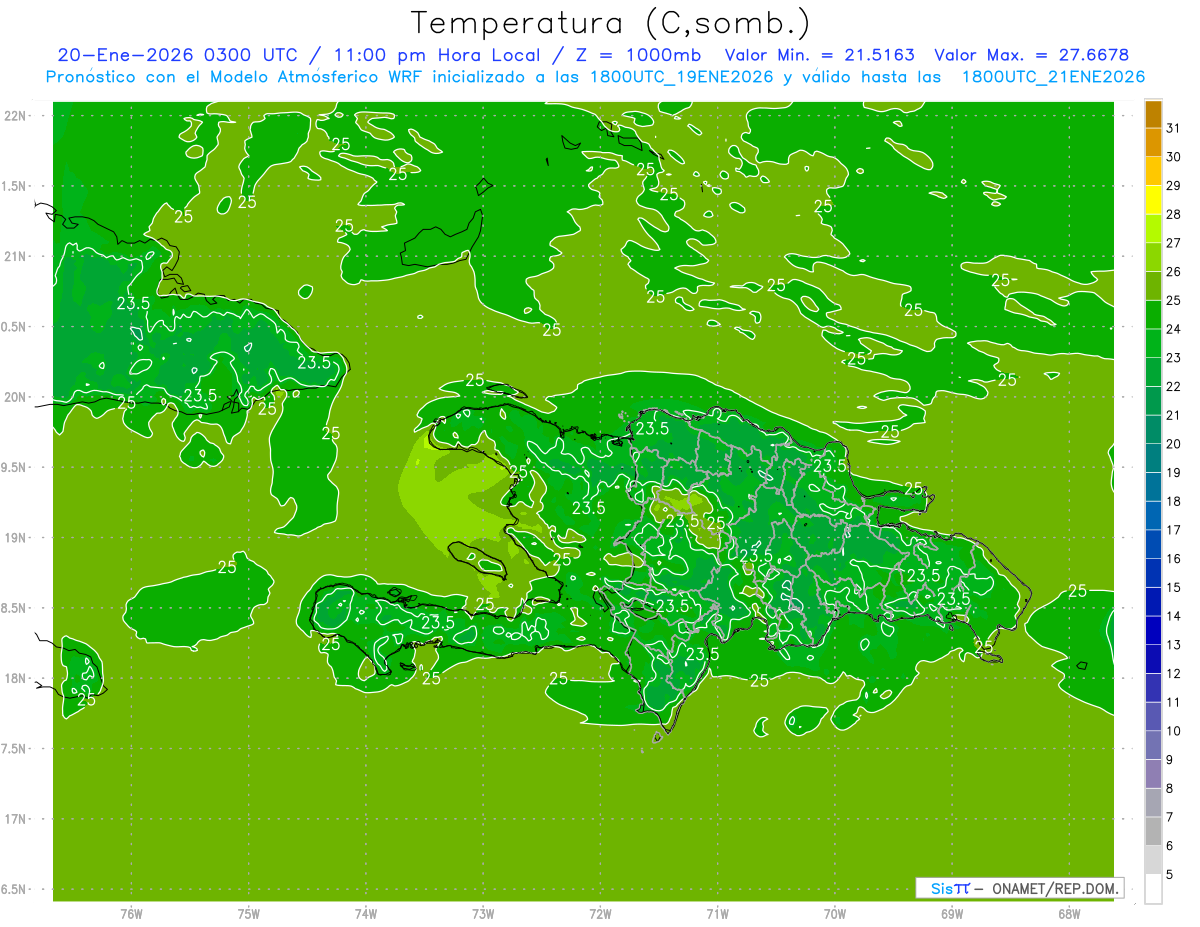
Task: Pick the green swatch between 24 and 25
Action: pyautogui.click(x=1153, y=315)
